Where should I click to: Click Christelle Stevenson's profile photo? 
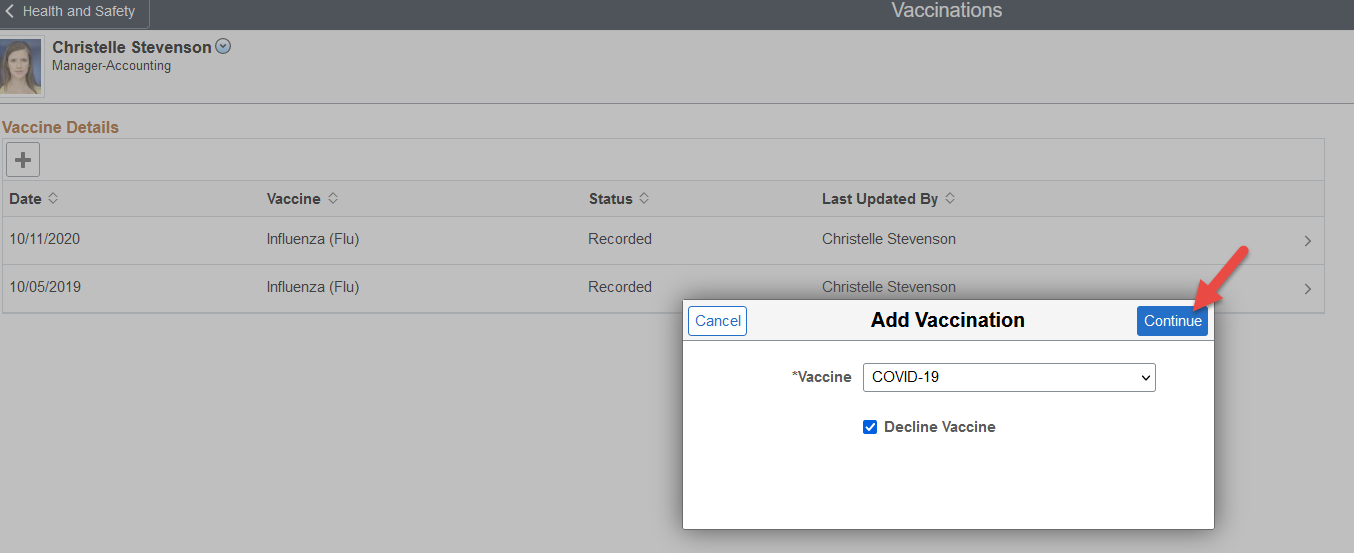[21, 66]
